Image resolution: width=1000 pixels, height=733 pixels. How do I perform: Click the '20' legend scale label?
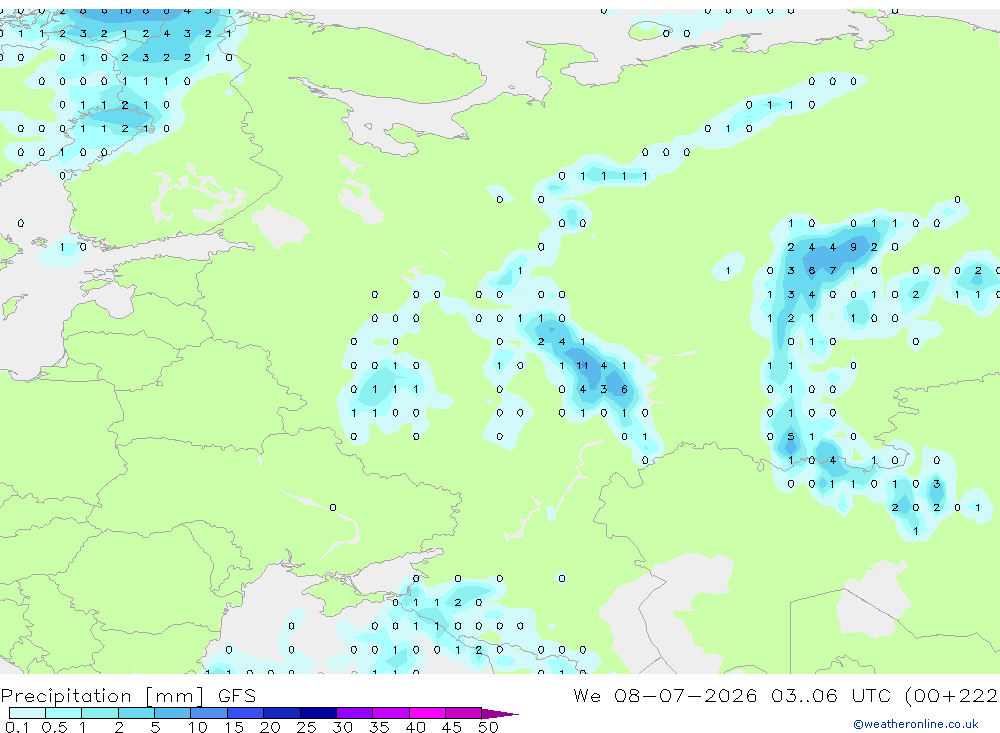(270, 727)
